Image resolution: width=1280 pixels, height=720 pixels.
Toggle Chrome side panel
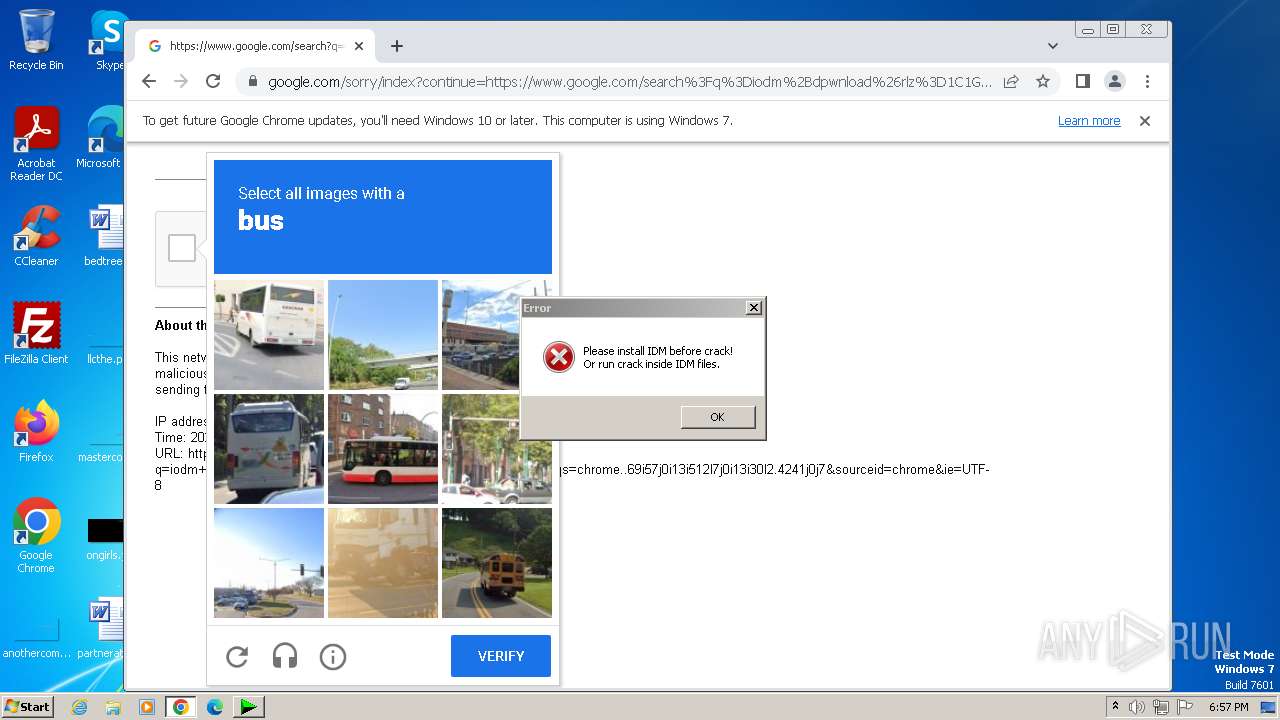1082,81
